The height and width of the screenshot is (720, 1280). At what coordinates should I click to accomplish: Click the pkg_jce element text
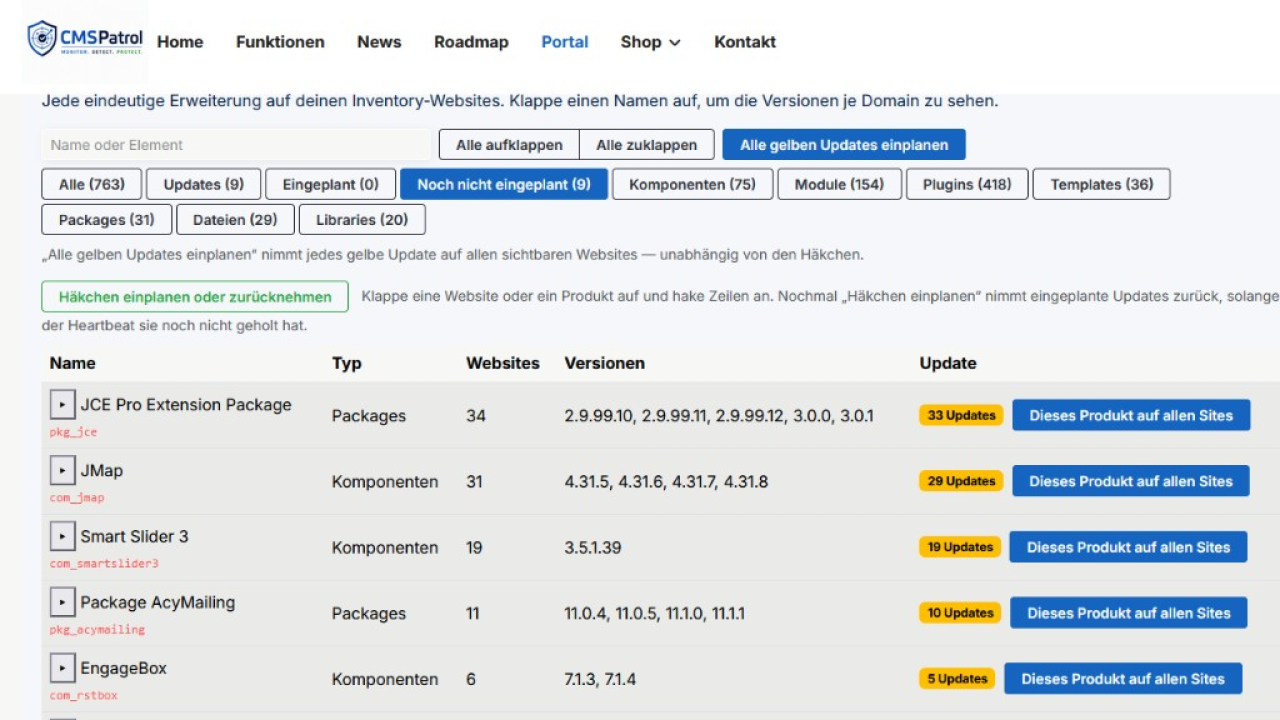click(74, 432)
